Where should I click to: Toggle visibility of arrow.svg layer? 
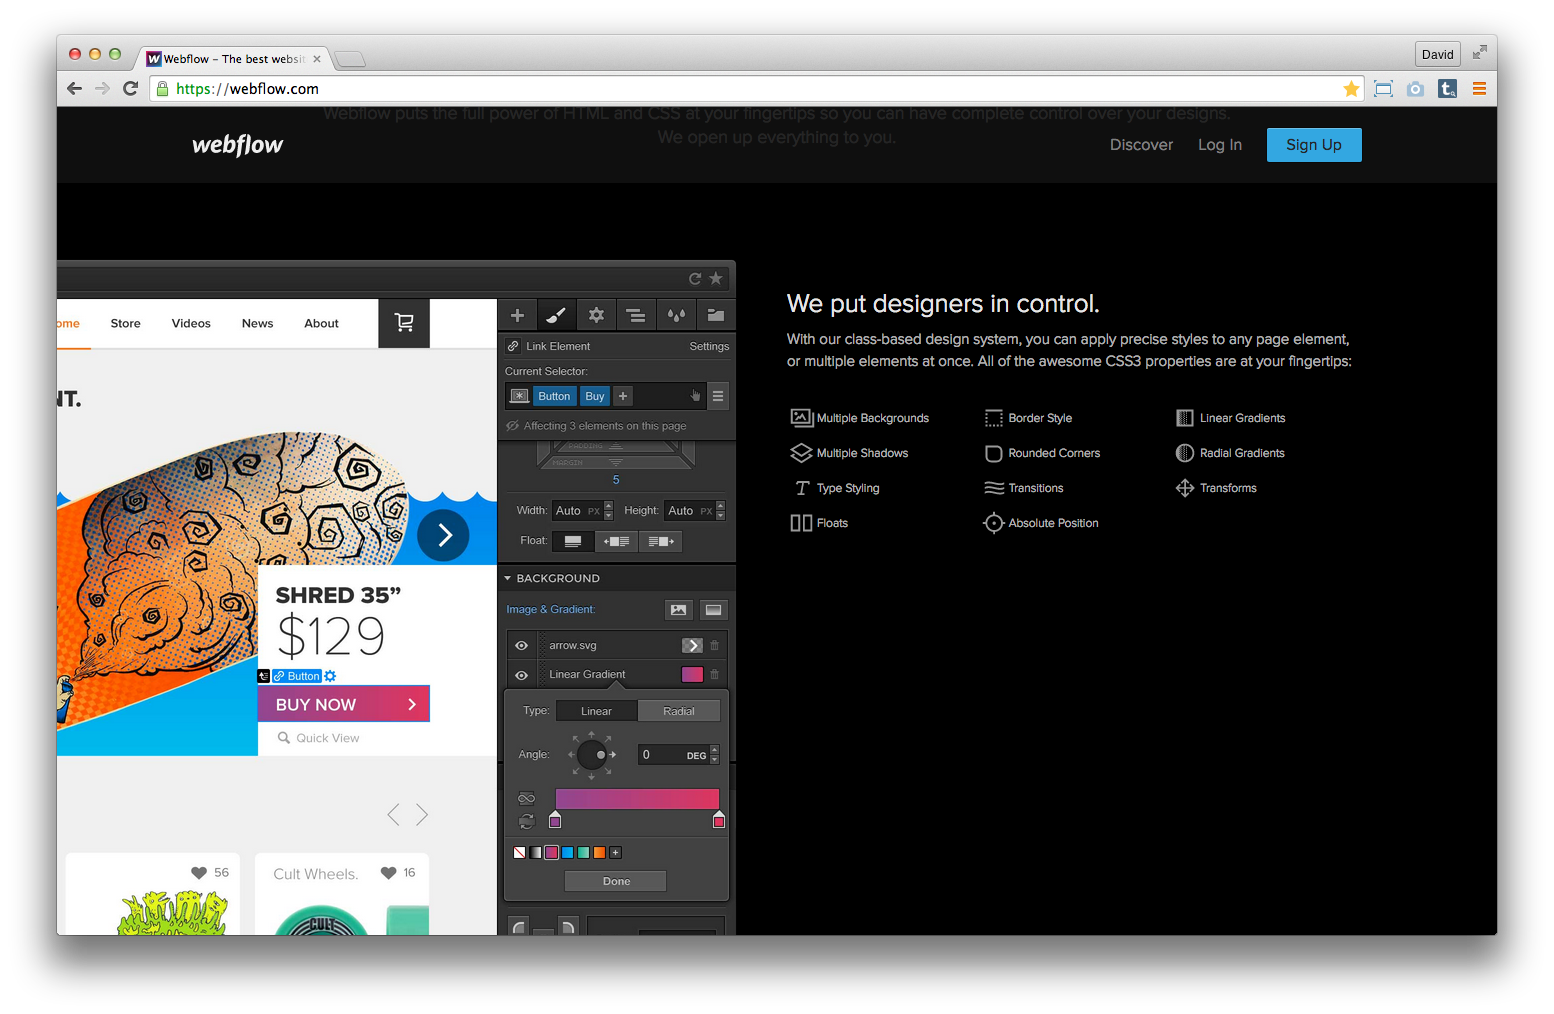tap(521, 645)
